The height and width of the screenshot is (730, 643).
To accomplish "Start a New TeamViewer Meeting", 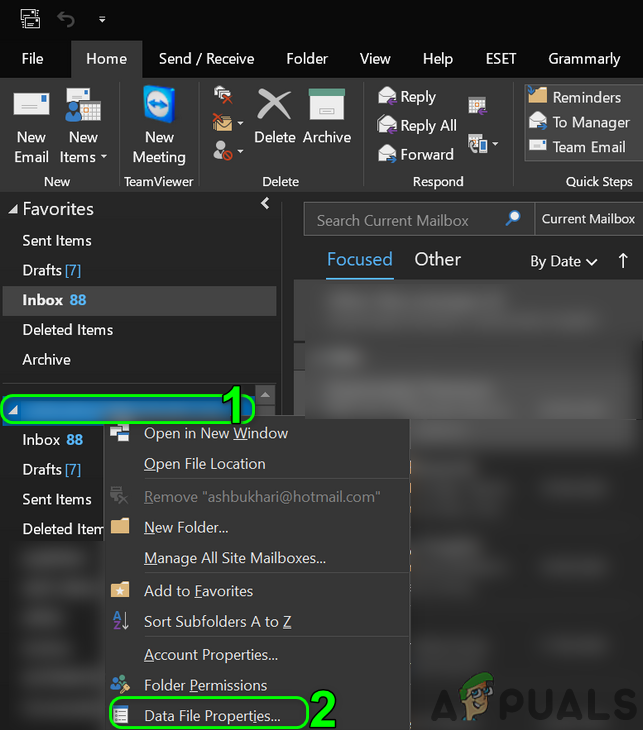I will (159, 126).
